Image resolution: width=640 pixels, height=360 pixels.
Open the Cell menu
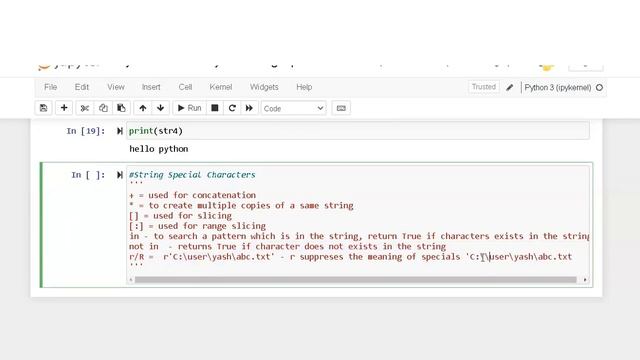point(185,87)
